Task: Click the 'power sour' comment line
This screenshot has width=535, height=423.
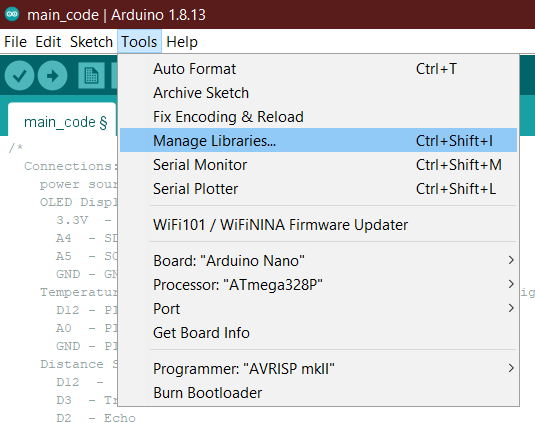Action: click(78, 184)
